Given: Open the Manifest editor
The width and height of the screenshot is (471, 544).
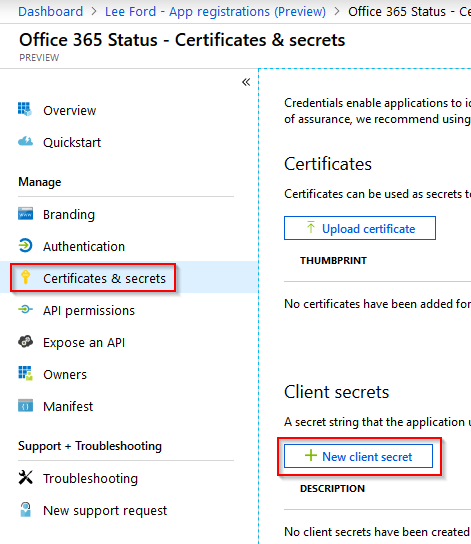Looking at the screenshot, I should pos(68,406).
